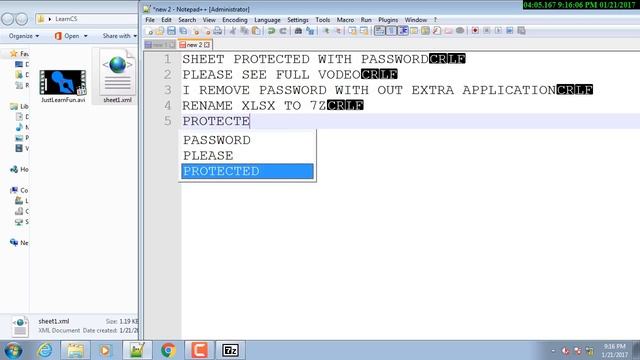Click the Copy toolbar icon
The height and width of the screenshot is (360, 640).
(244, 31)
